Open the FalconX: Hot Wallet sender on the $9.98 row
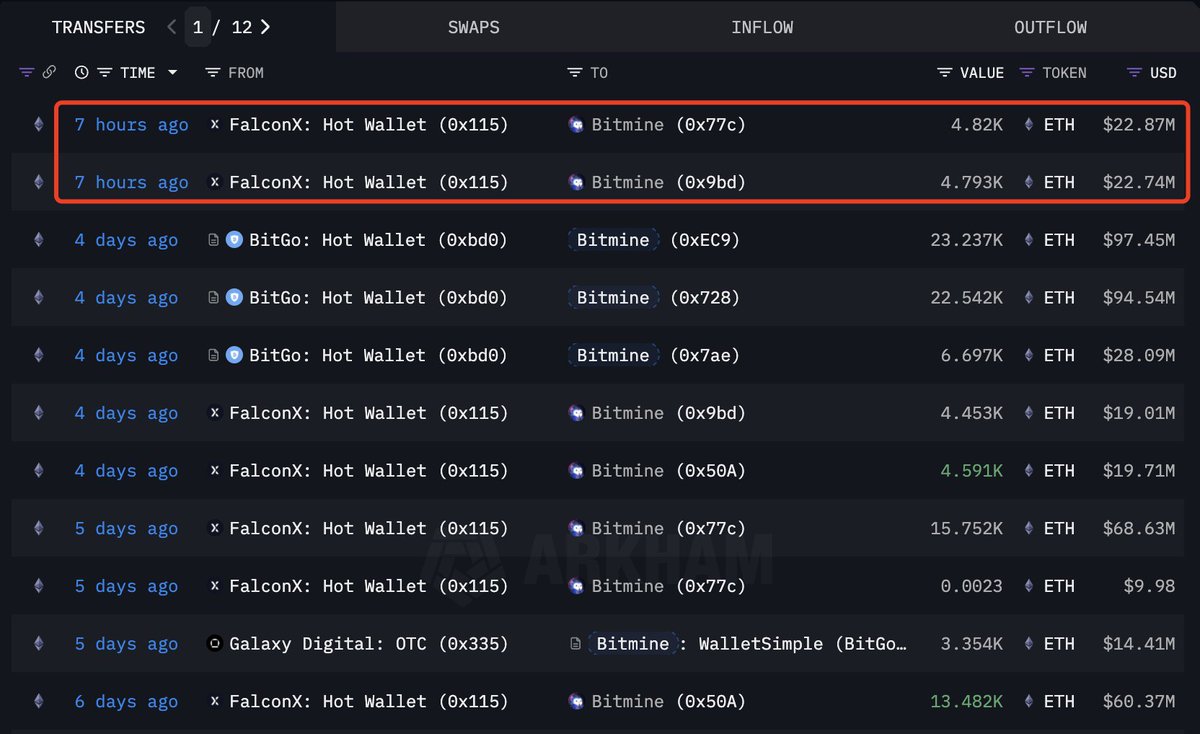This screenshot has height=734, width=1200. 368,586
